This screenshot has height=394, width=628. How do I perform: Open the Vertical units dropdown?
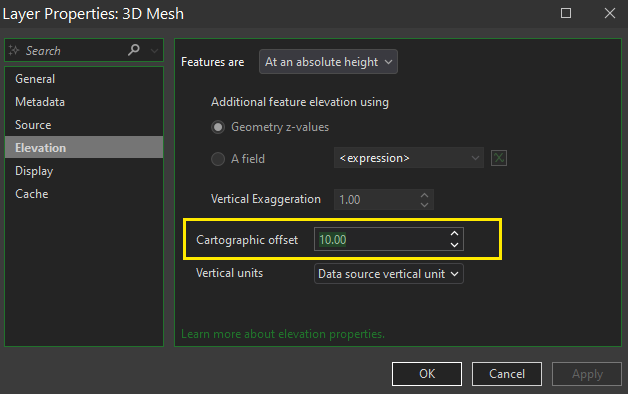[388, 273]
